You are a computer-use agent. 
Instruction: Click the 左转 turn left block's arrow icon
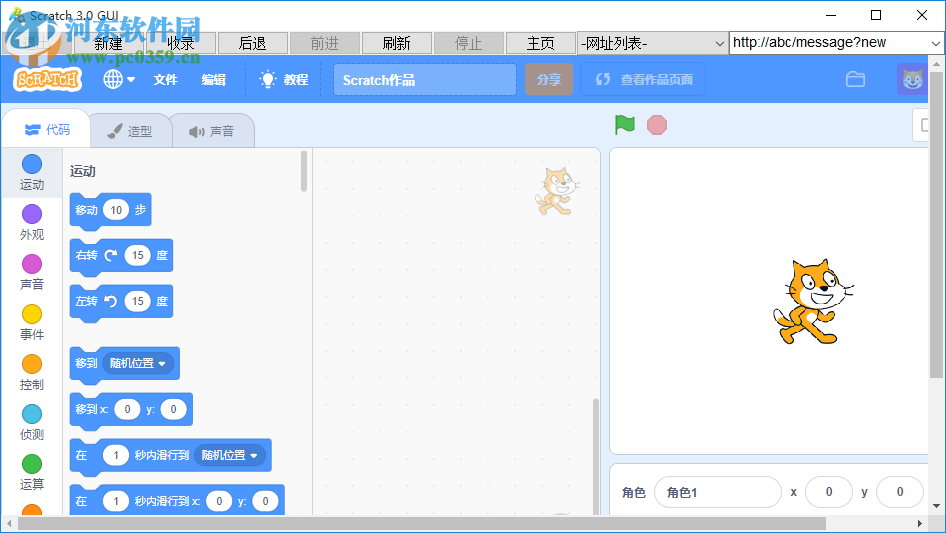(x=110, y=301)
